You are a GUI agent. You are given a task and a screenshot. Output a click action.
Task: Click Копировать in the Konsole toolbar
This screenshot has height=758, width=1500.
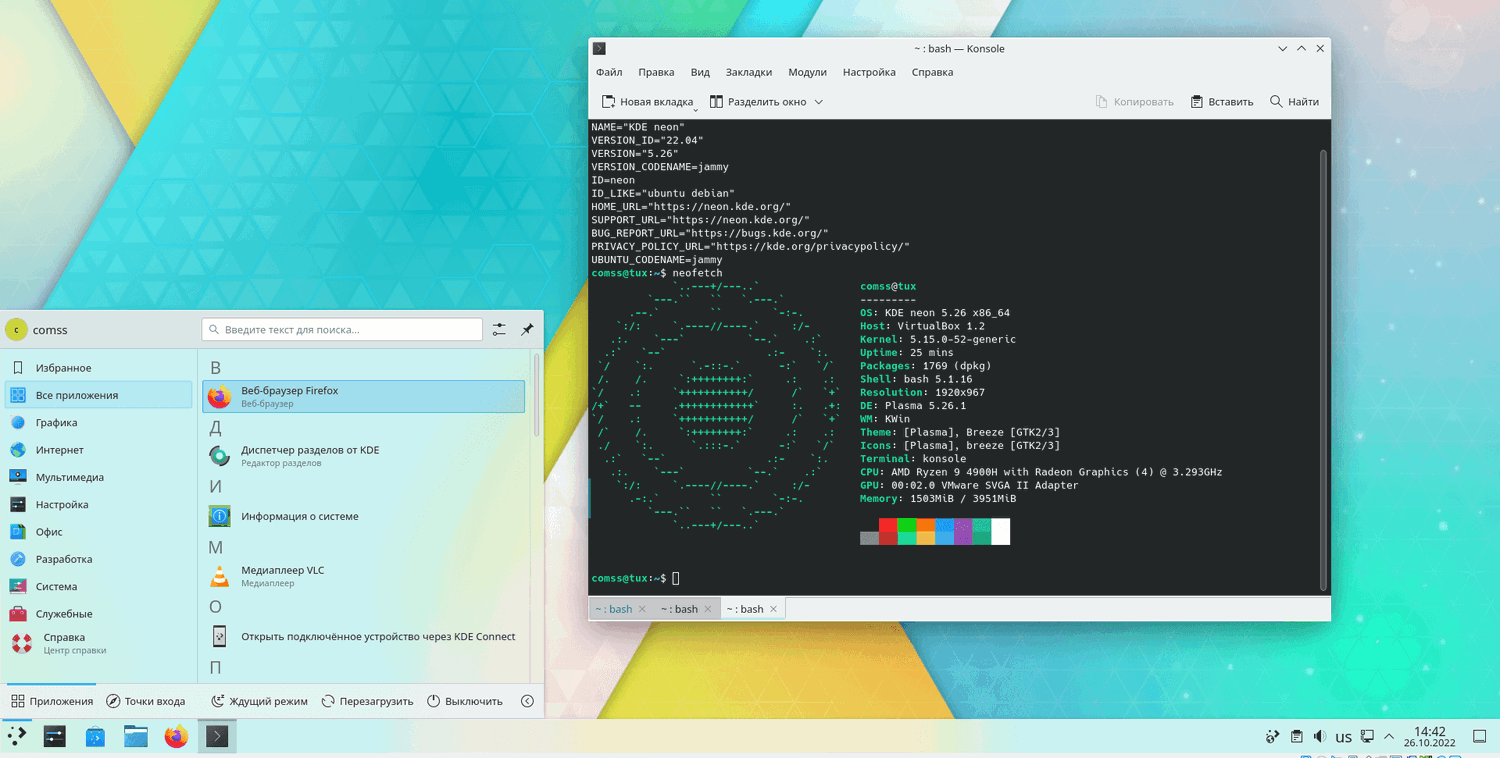[1134, 102]
